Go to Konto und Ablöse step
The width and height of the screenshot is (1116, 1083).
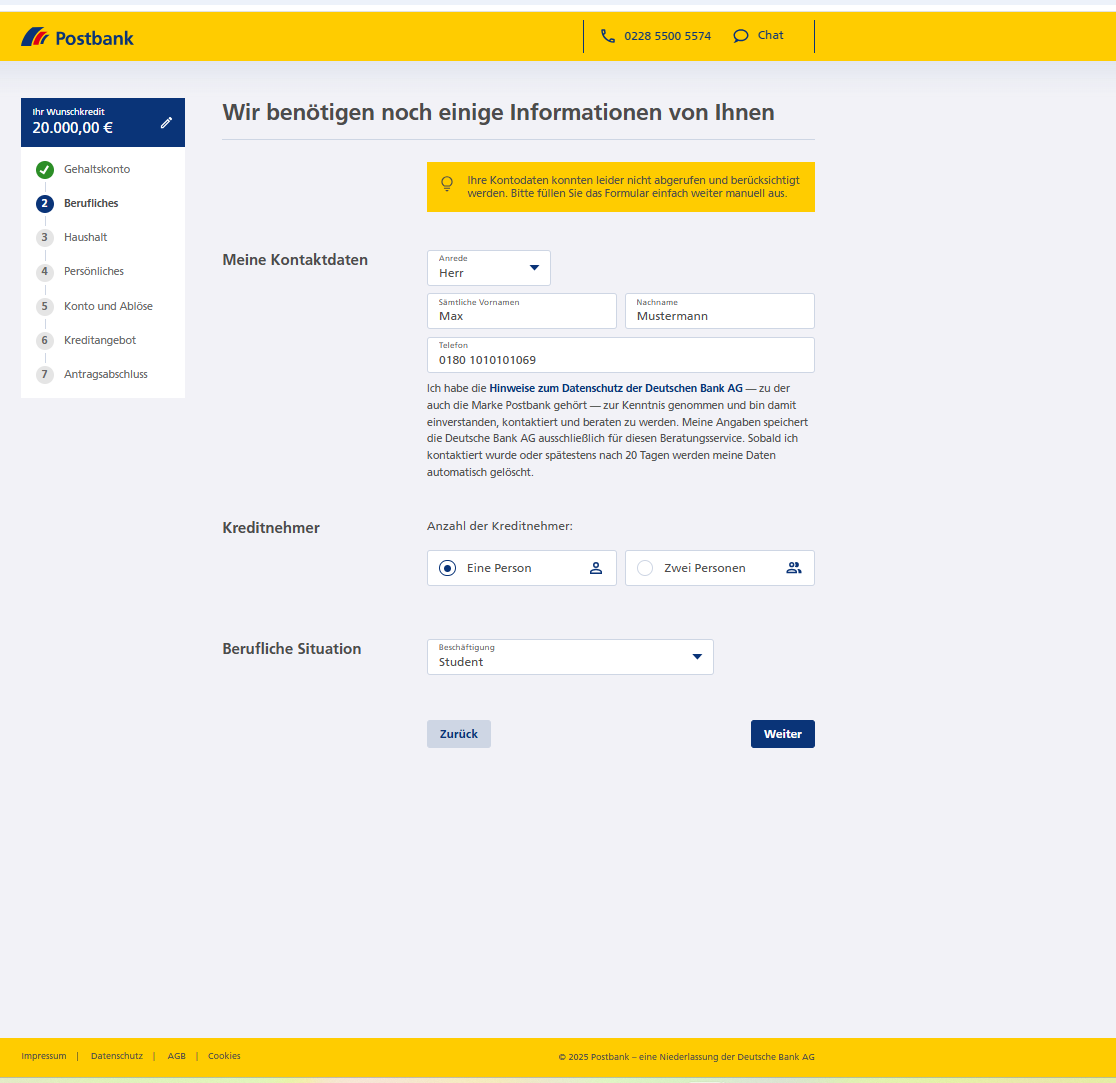coord(108,306)
